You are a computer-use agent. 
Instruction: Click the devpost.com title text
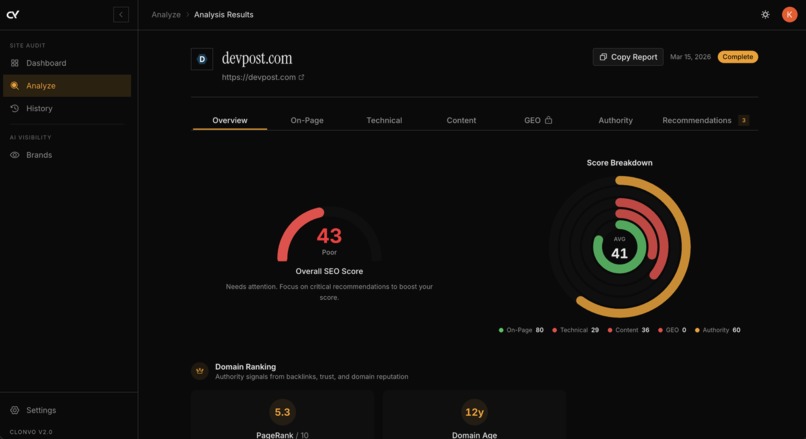pyautogui.click(x=257, y=58)
